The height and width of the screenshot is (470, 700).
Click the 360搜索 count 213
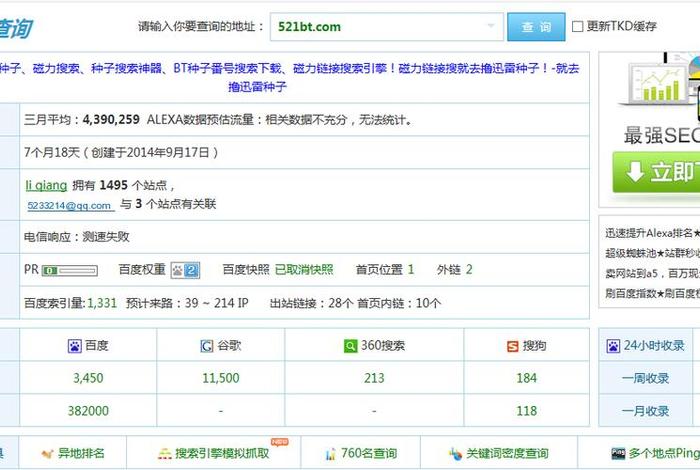374,378
